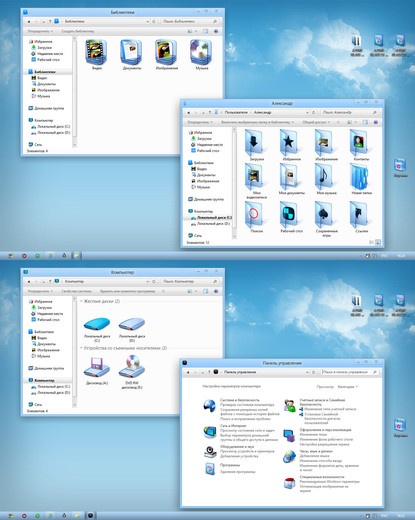Image resolution: width=415 pixels, height=520 pixels.
Task: Open Упорядочить dropdown in Александр window
Action: [200, 122]
